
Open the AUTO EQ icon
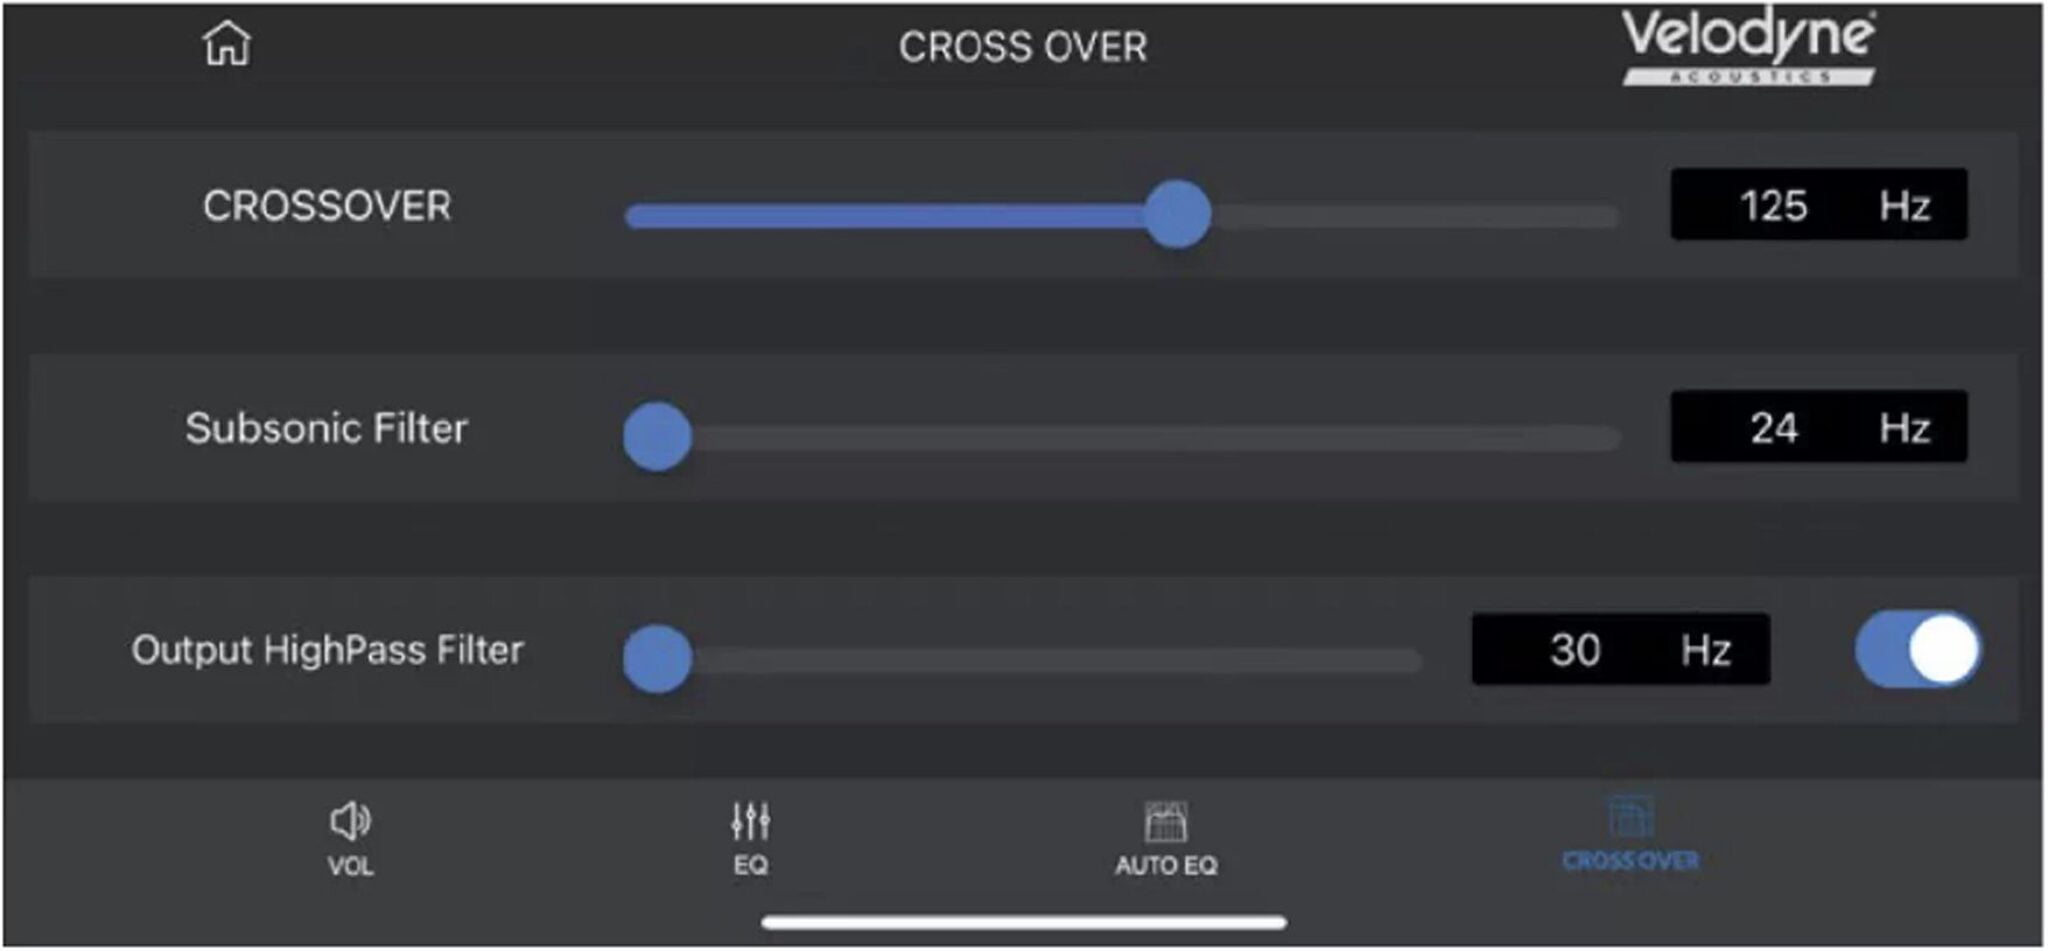point(1166,822)
